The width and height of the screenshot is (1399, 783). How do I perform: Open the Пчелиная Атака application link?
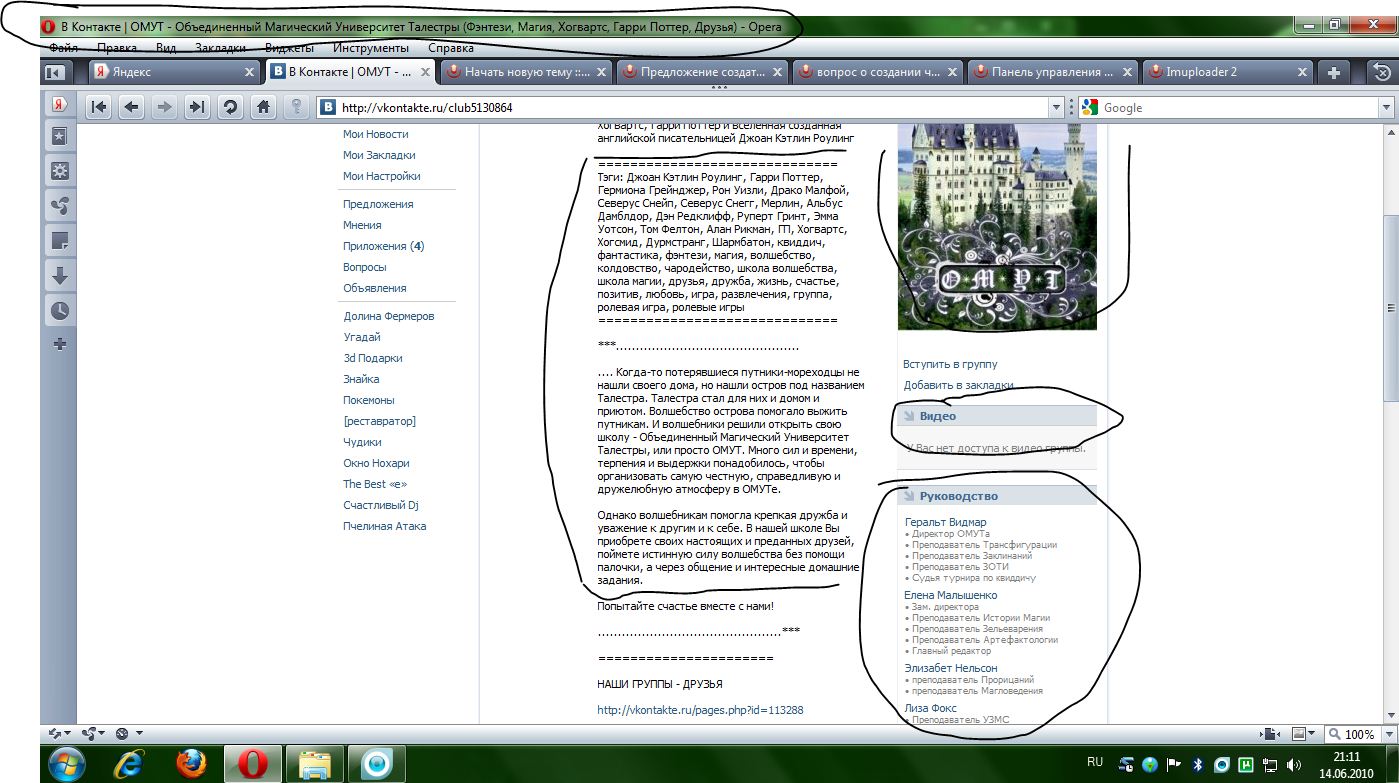coord(385,526)
